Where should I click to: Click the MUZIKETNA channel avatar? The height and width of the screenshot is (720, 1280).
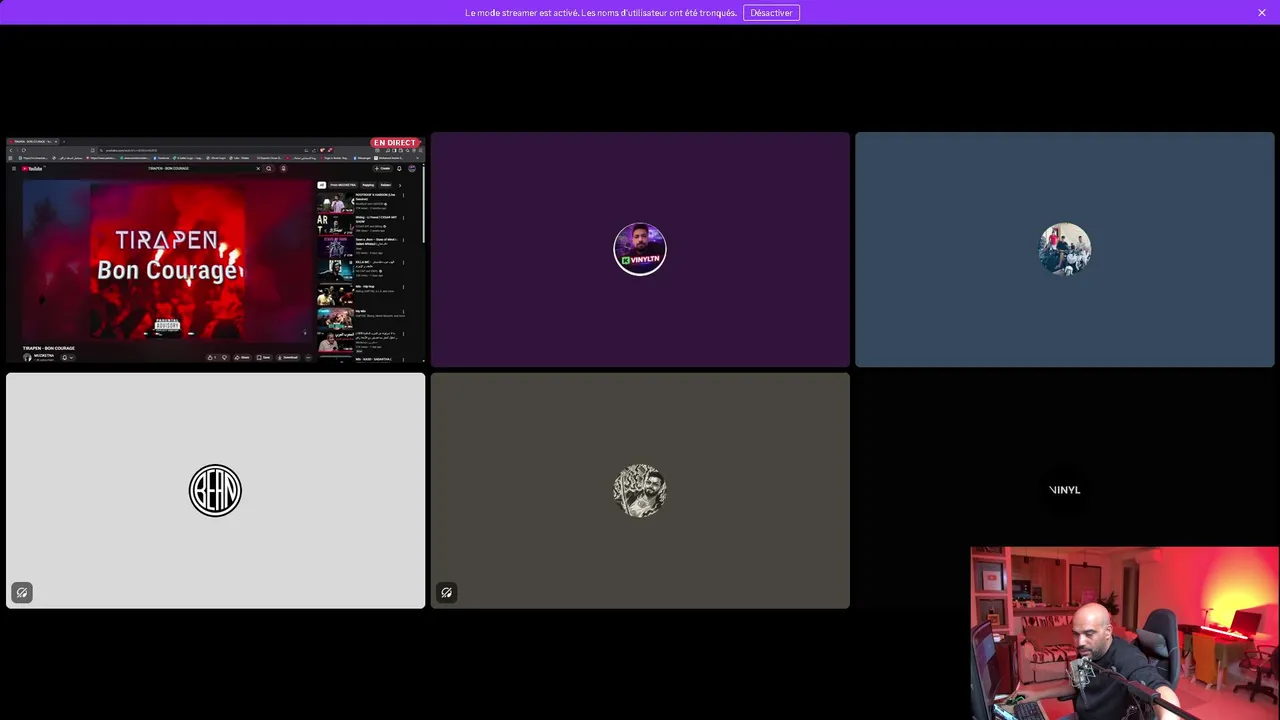pos(27,357)
